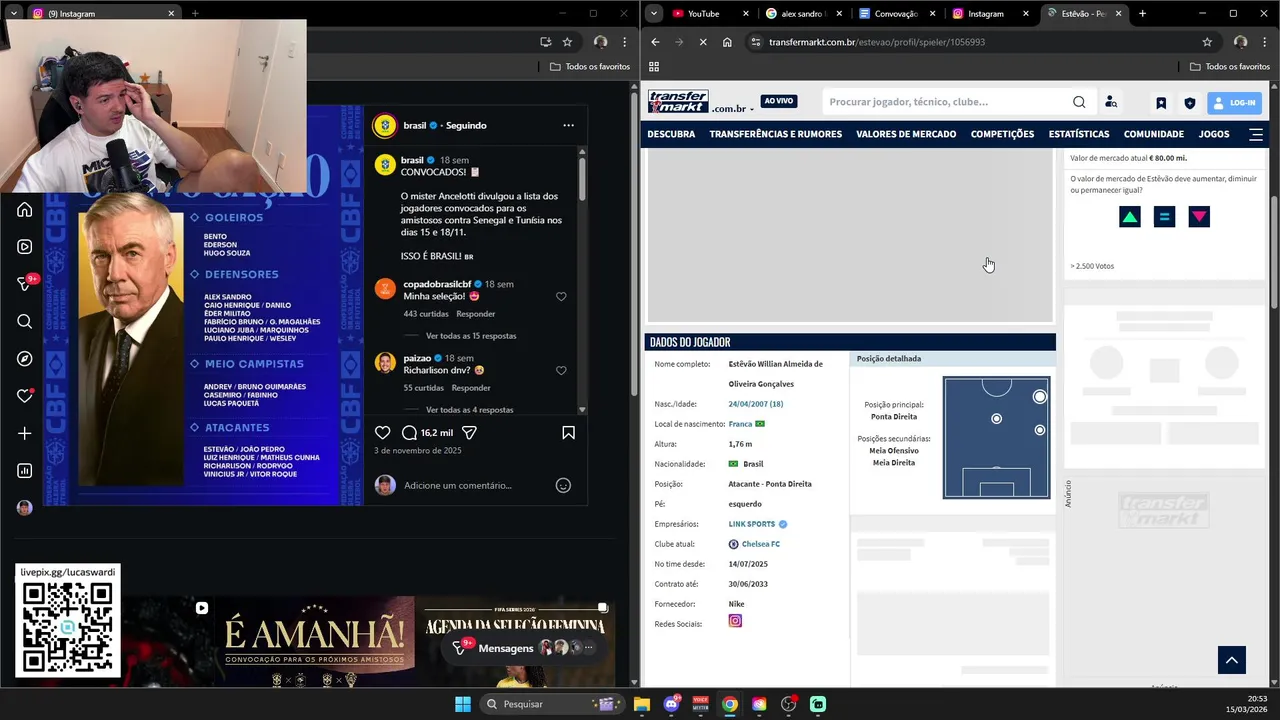The height and width of the screenshot is (720, 1280).
Task: Click the AO VIVO button
Action: 778,101
